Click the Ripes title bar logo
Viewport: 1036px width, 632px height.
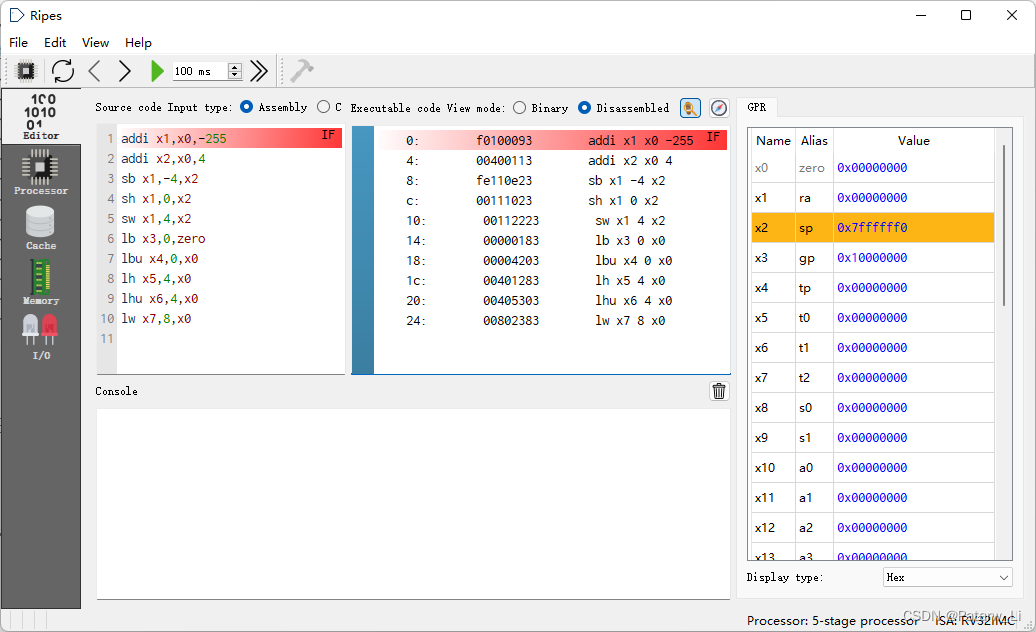(17, 15)
